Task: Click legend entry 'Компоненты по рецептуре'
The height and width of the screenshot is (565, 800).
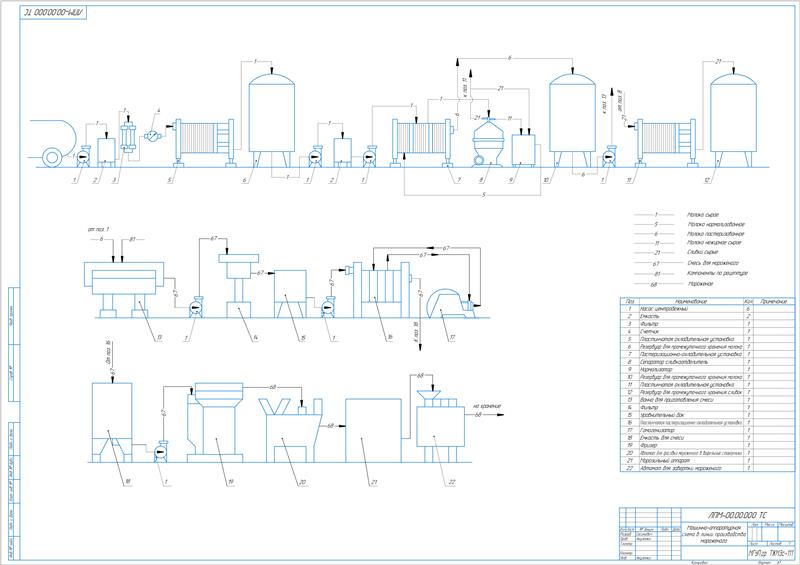Action: point(717,274)
